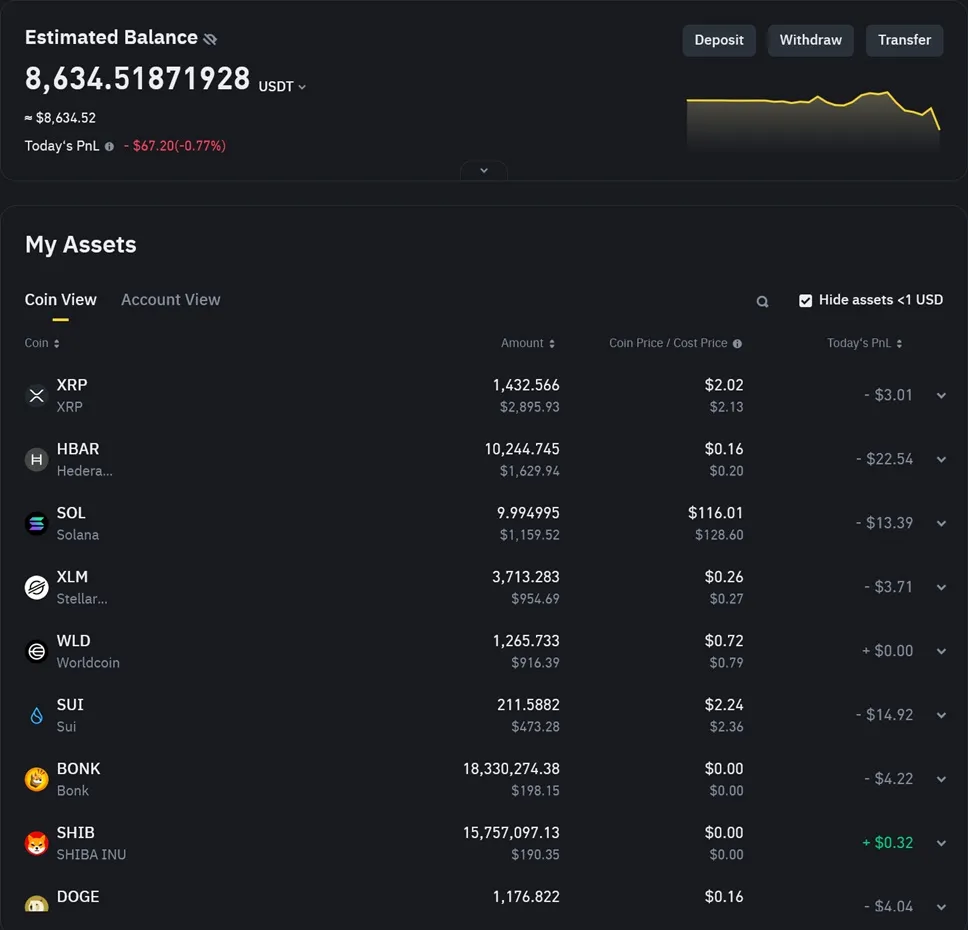Select XLM value $954.69
This screenshot has width=968, height=930.
click(x=535, y=599)
